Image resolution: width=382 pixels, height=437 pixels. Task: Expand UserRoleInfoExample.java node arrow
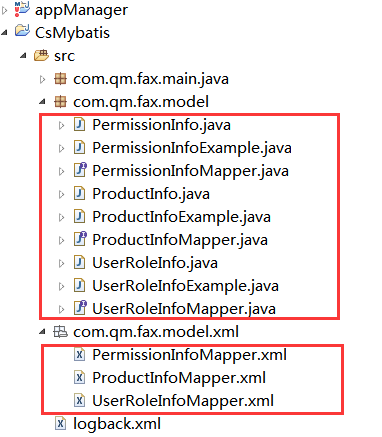pos(61,286)
